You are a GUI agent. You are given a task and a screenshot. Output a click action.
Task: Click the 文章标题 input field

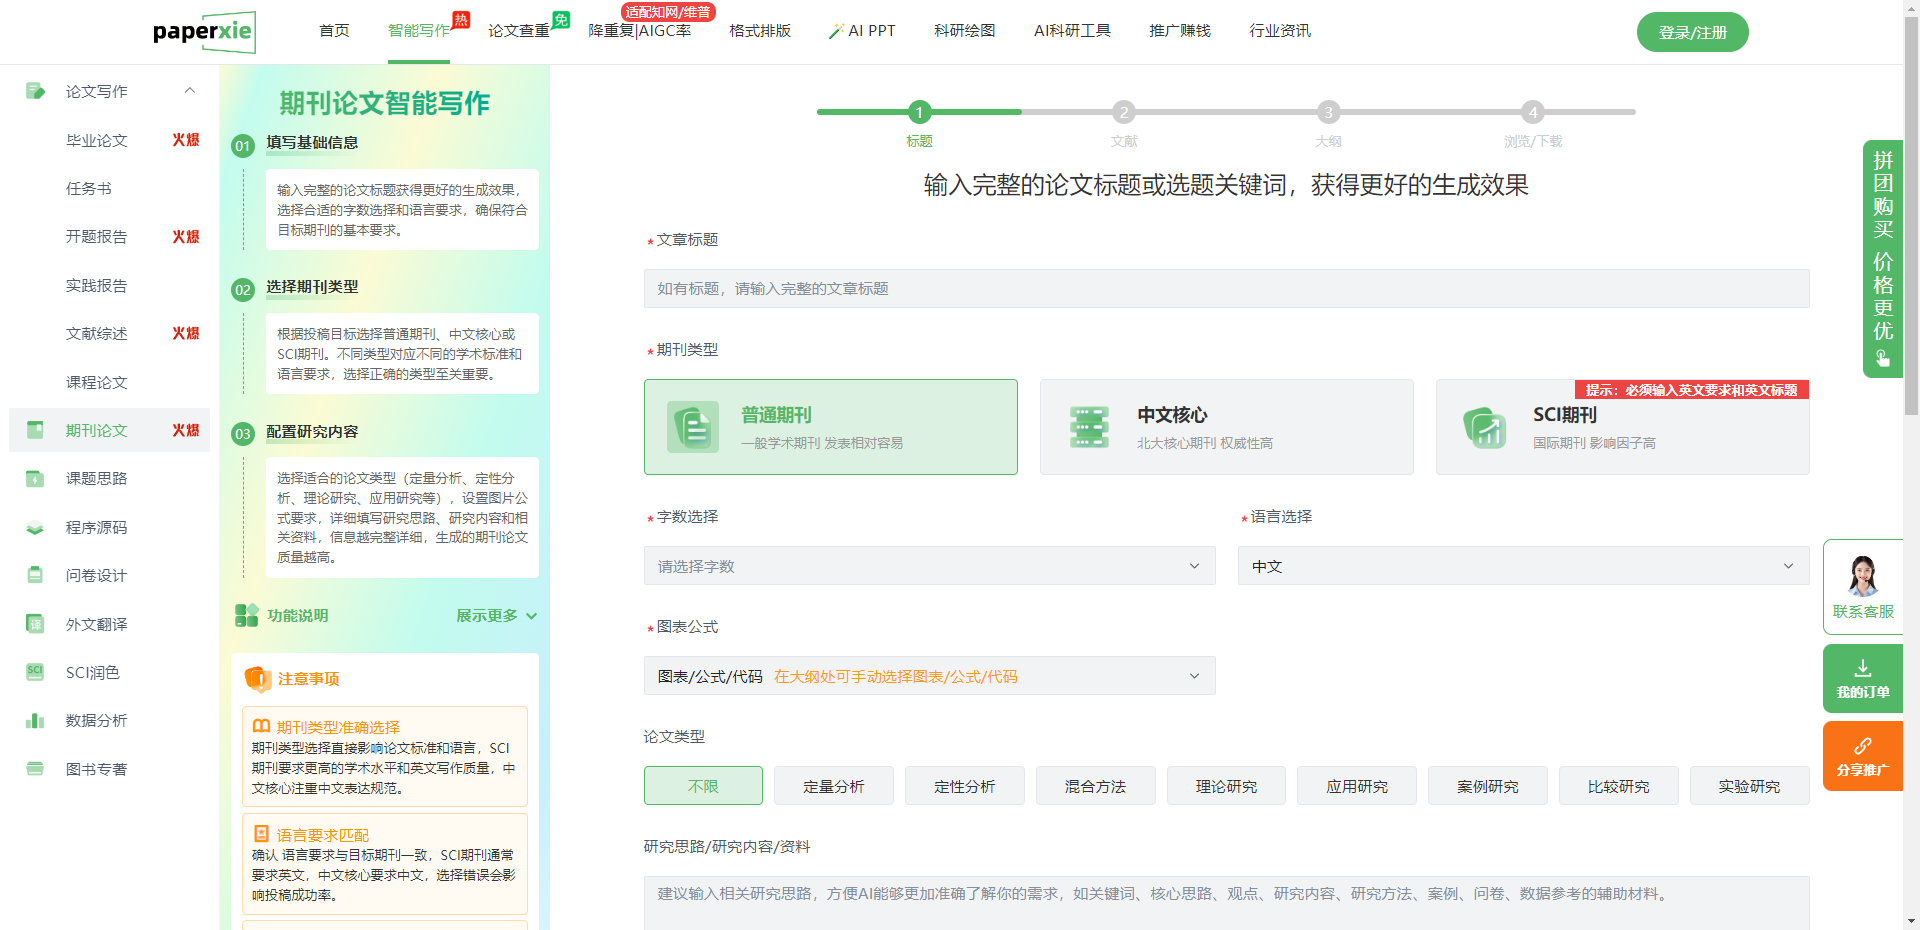tap(1226, 289)
